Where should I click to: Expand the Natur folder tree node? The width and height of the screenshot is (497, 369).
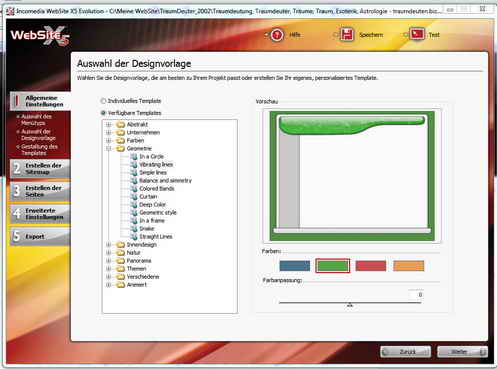point(109,253)
